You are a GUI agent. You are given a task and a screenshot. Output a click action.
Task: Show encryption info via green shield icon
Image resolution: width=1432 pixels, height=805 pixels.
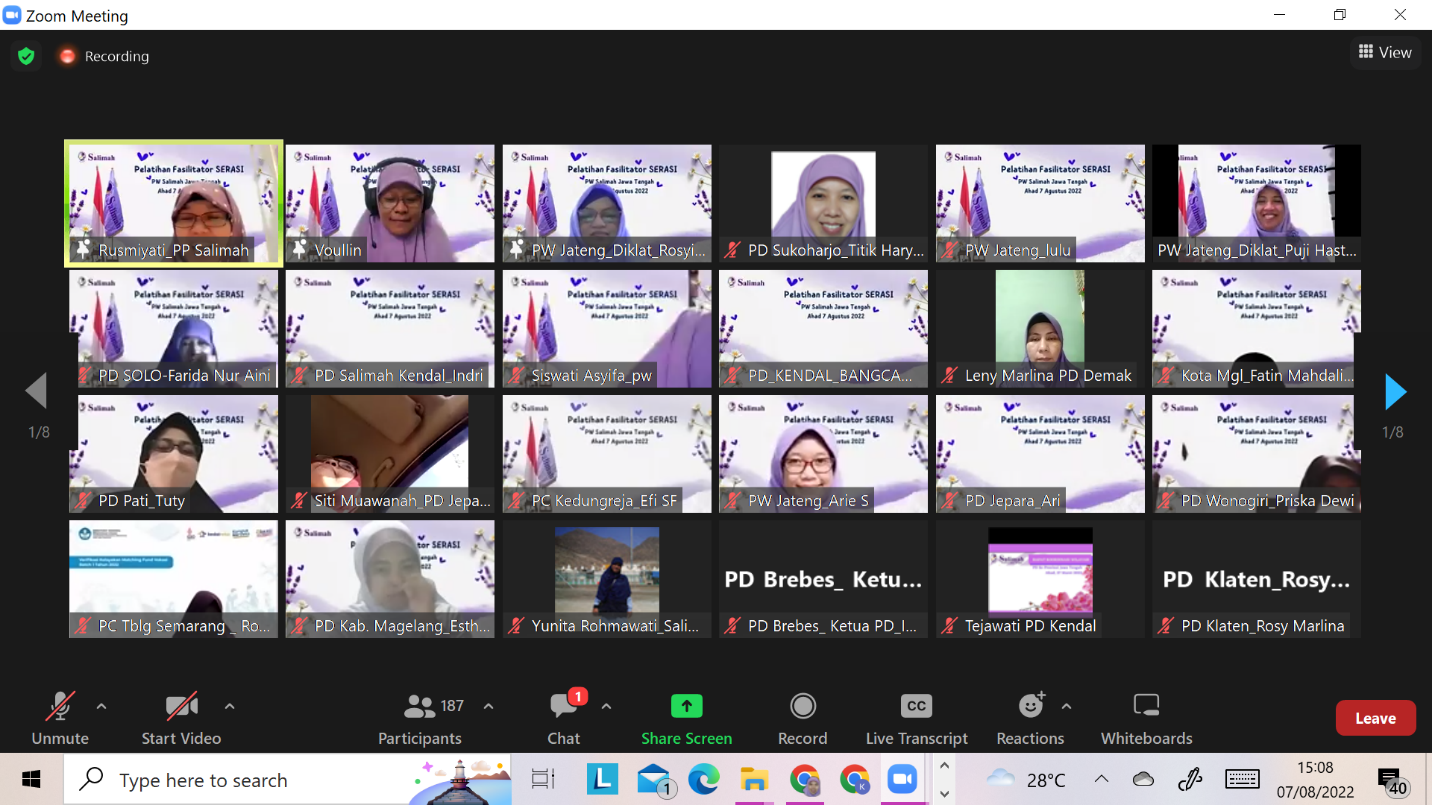pyautogui.click(x=26, y=56)
